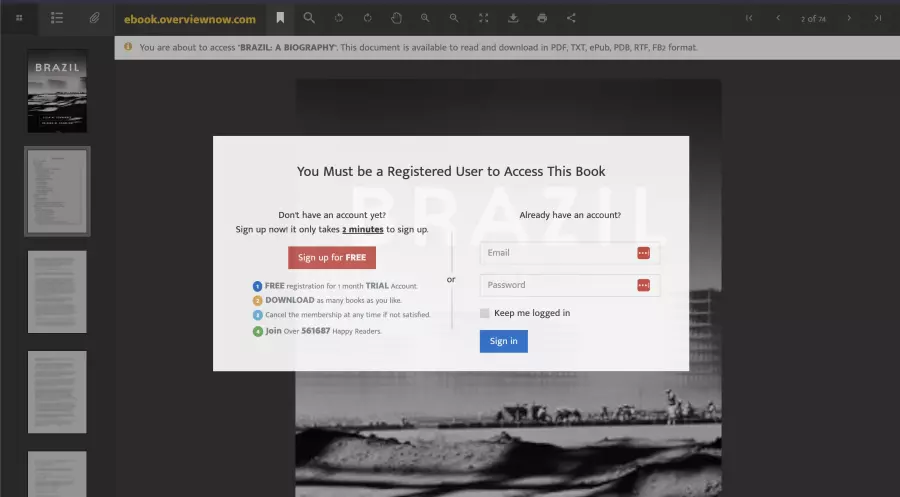The width and height of the screenshot is (900, 497).
Task: Click the blue Sign in button
Action: click(x=503, y=341)
